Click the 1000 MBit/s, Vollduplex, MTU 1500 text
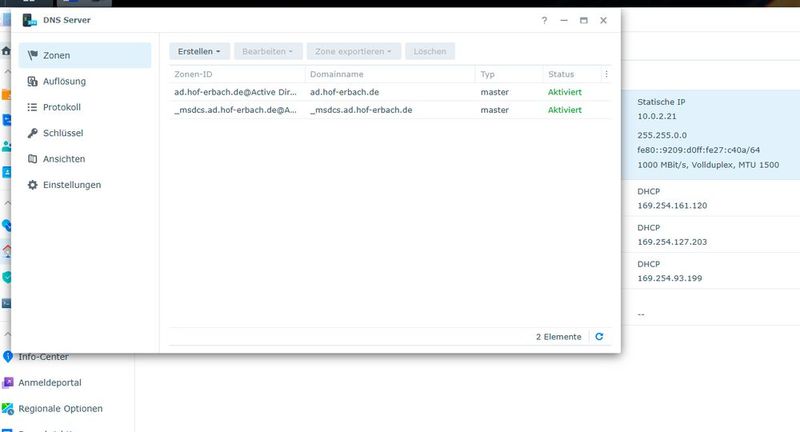 pos(708,165)
